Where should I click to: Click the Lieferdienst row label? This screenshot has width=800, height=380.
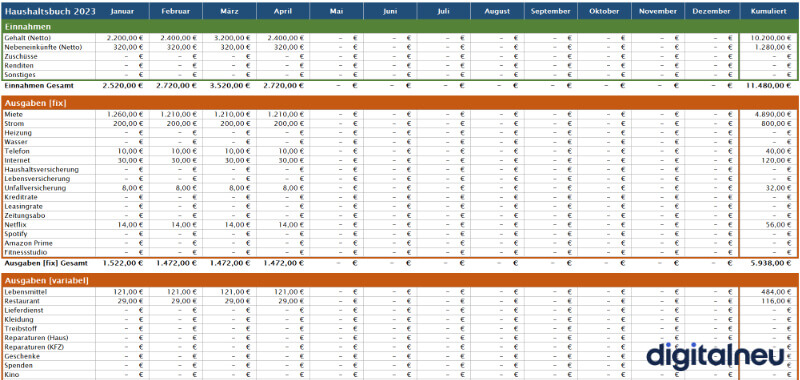pos(23,311)
